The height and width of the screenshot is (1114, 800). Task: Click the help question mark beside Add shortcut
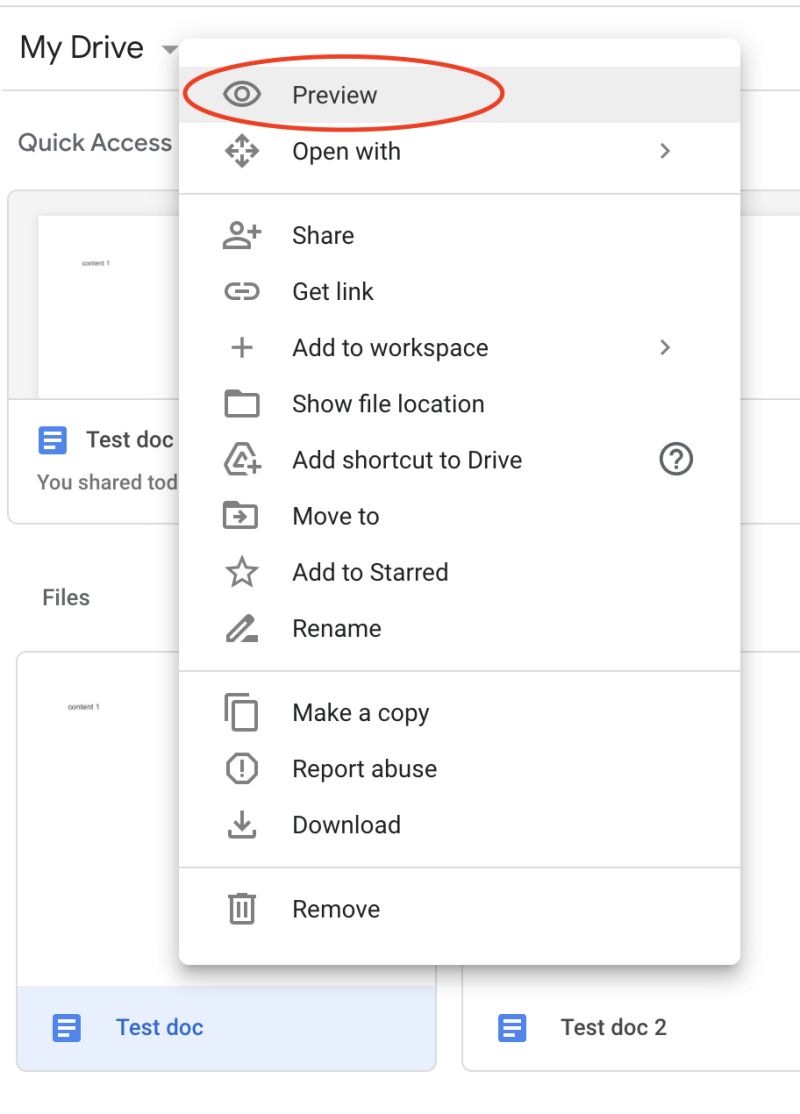pos(676,460)
